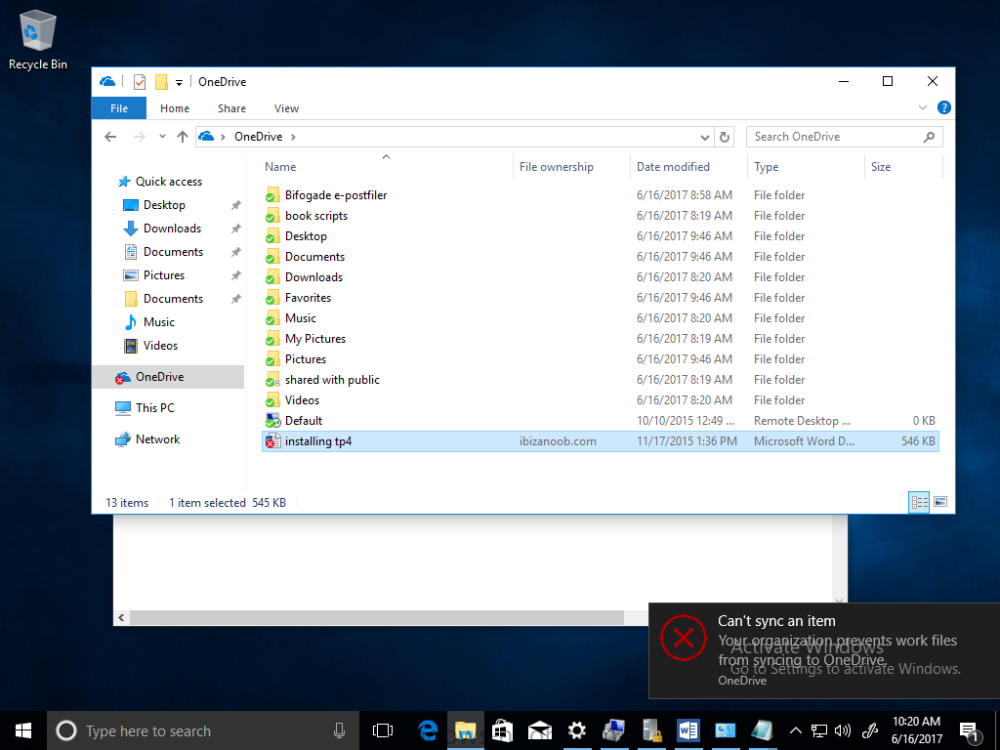Image resolution: width=1000 pixels, height=750 pixels.
Task: Open the Mail taskbar icon
Action: pyautogui.click(x=540, y=731)
